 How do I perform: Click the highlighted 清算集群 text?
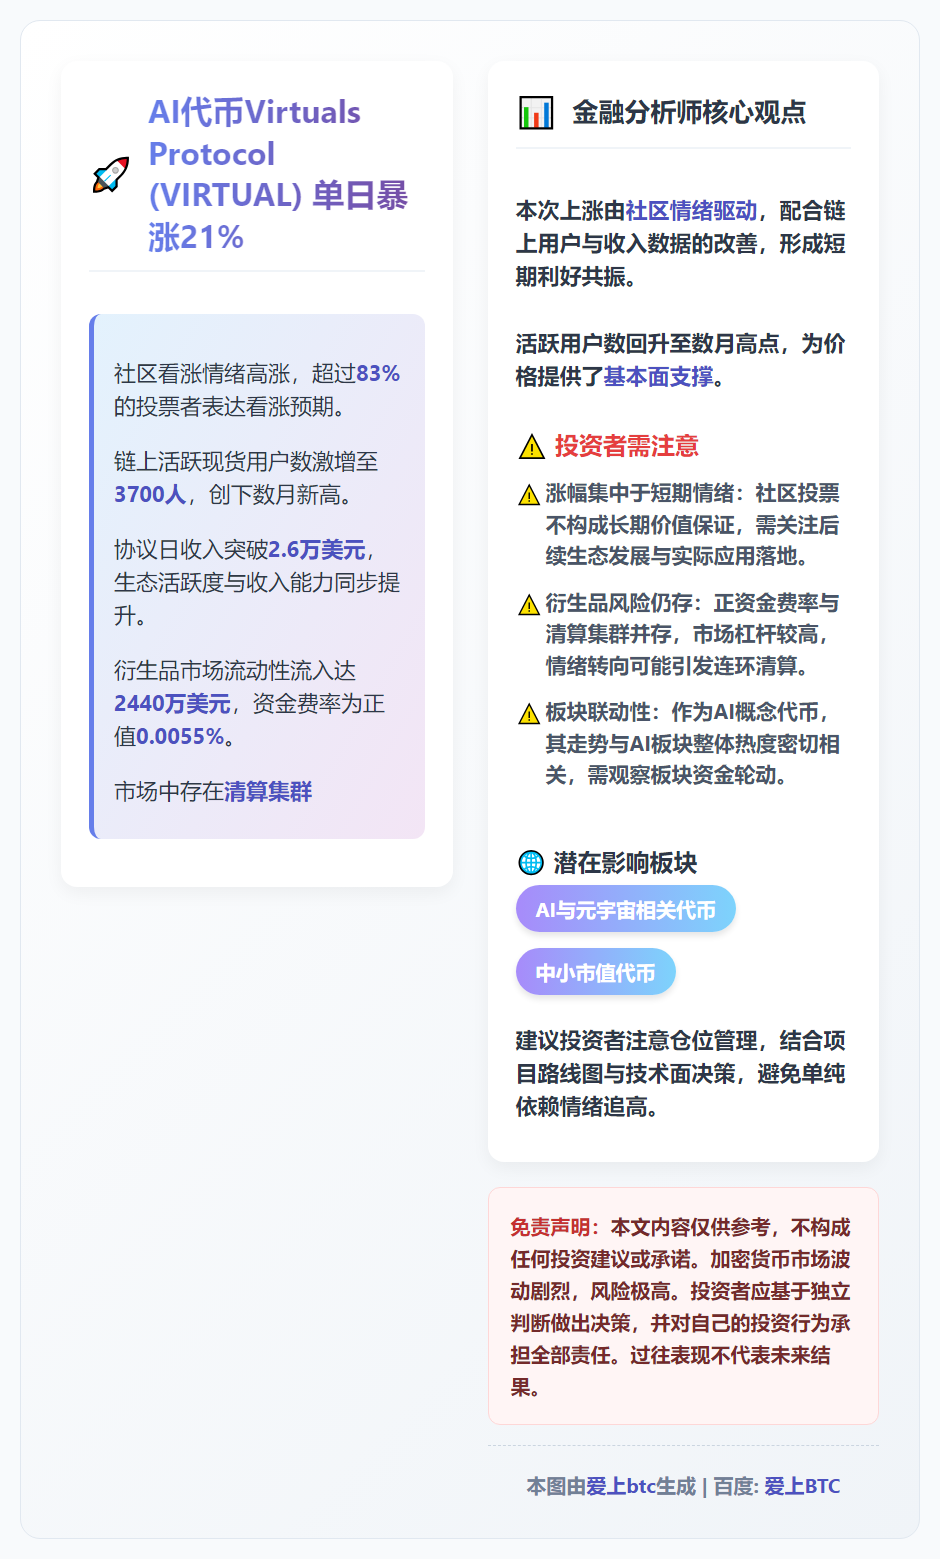click(268, 792)
